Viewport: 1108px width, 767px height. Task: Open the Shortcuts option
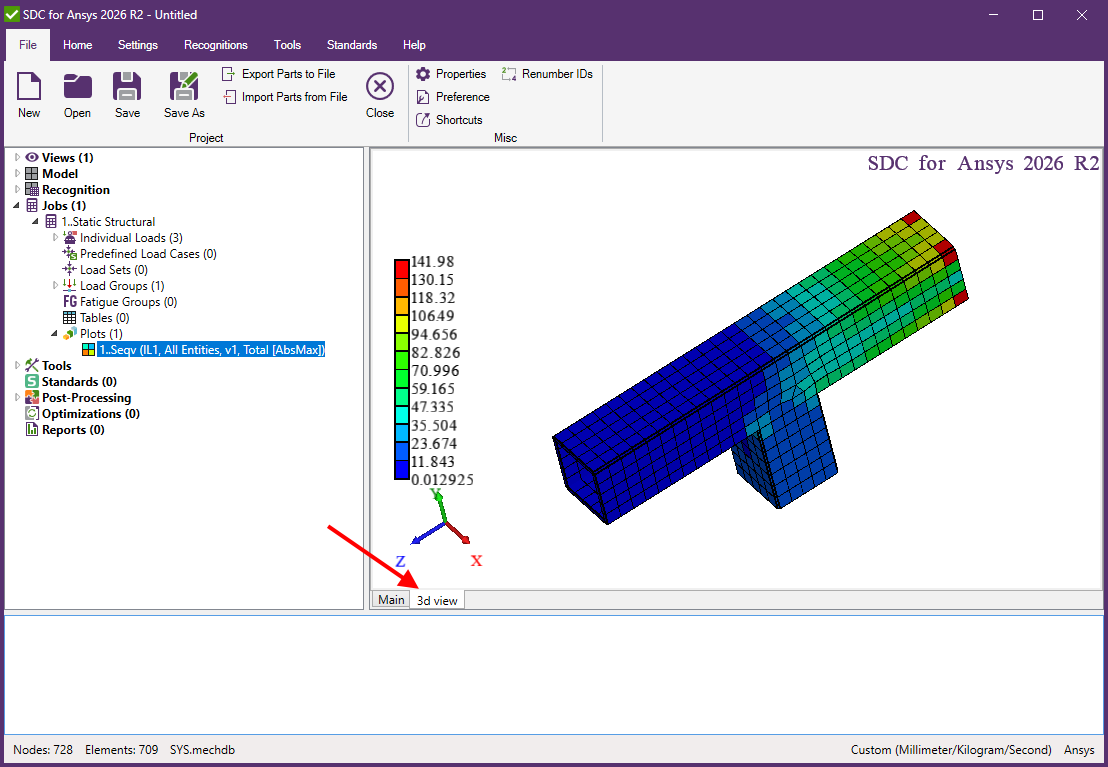(449, 120)
